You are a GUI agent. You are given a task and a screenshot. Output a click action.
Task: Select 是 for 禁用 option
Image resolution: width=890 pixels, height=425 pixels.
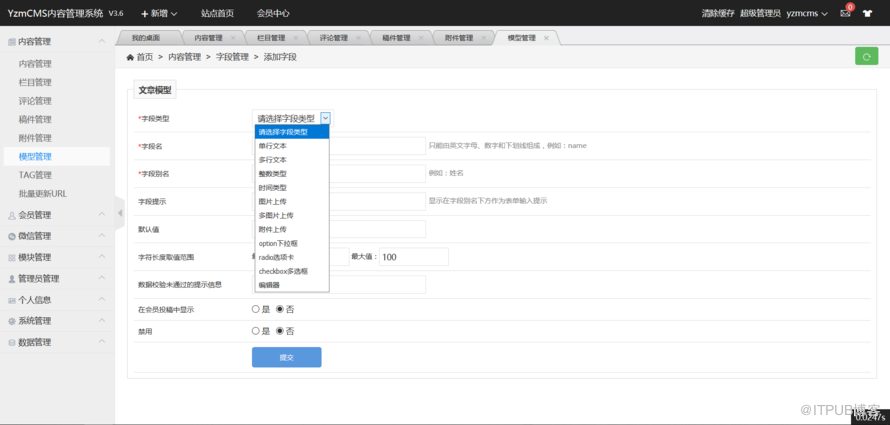255,331
